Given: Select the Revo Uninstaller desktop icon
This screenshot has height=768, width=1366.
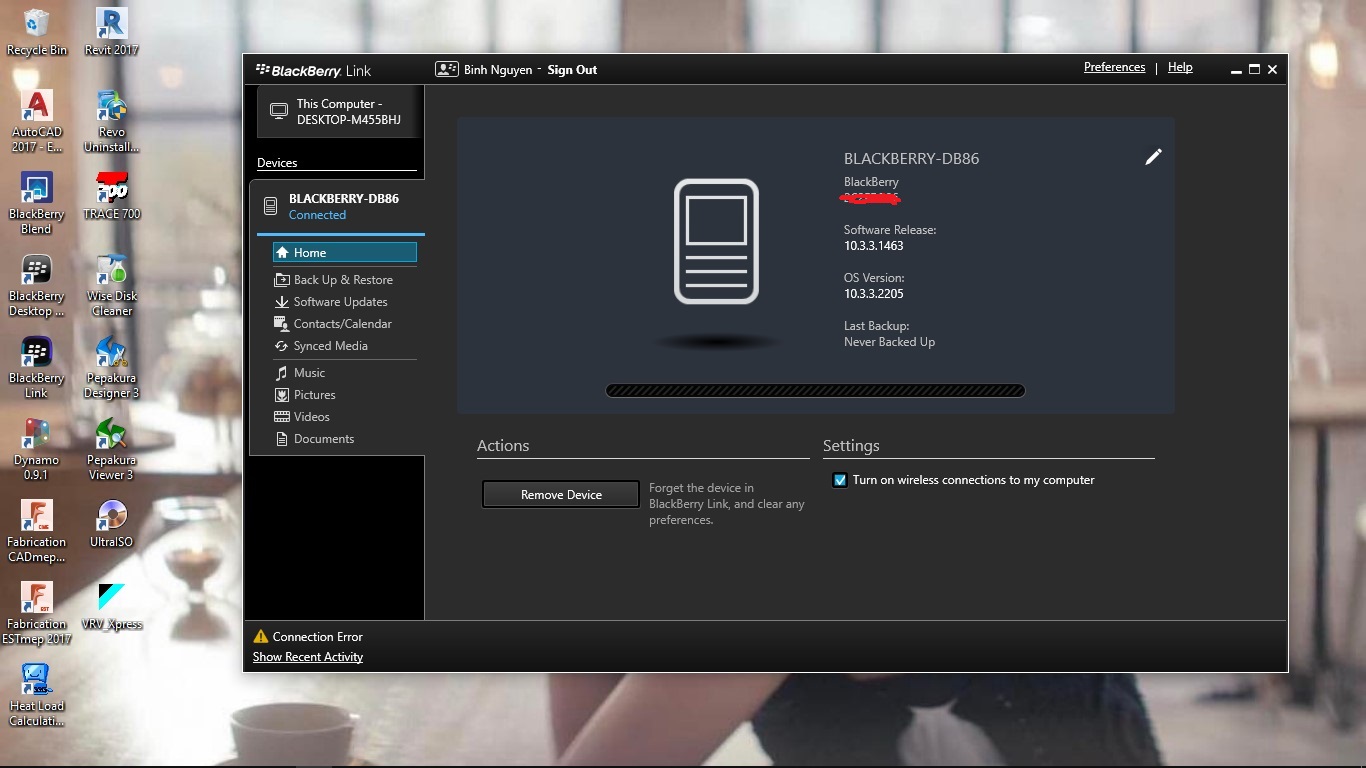Looking at the screenshot, I should click(x=112, y=121).
